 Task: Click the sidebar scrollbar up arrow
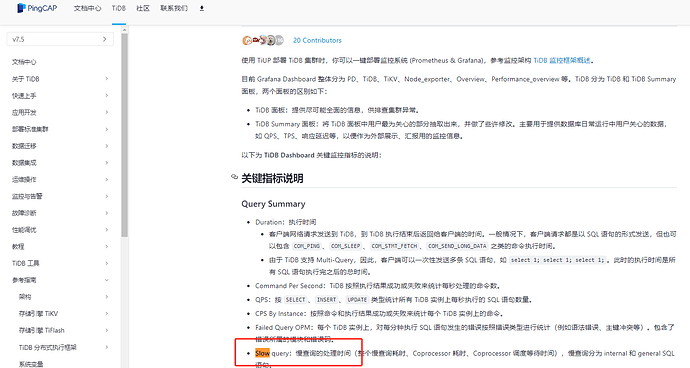click(x=125, y=30)
